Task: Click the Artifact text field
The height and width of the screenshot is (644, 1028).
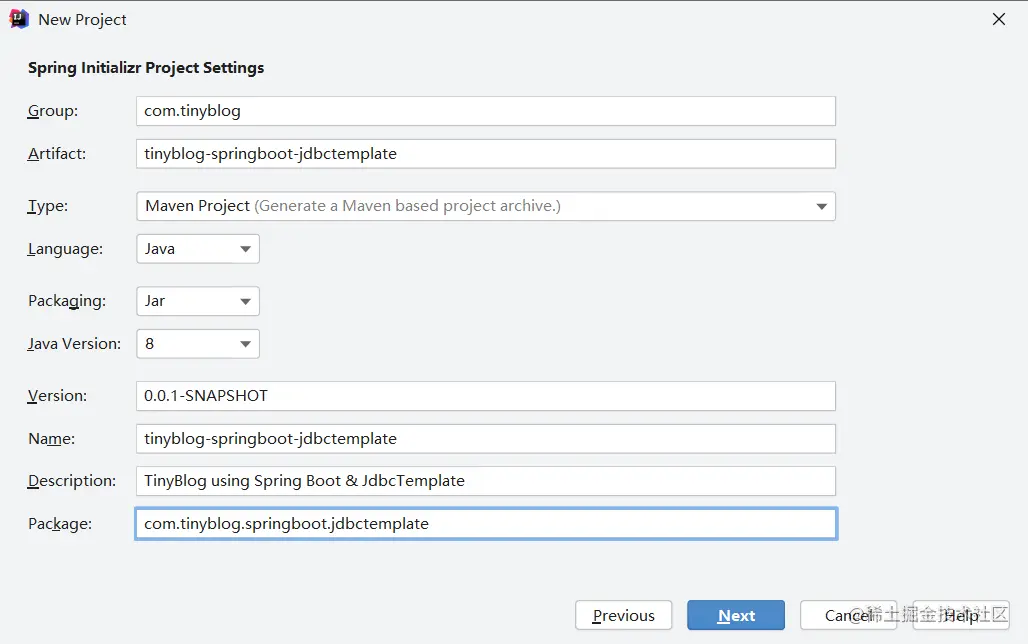Action: click(485, 154)
